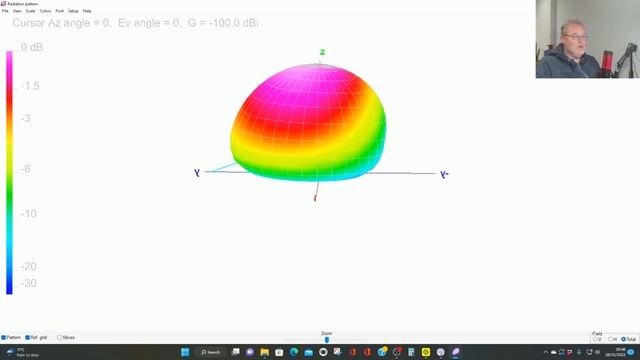The height and width of the screenshot is (360, 640).
Task: Open the Colors menu
Action: pyautogui.click(x=45, y=11)
